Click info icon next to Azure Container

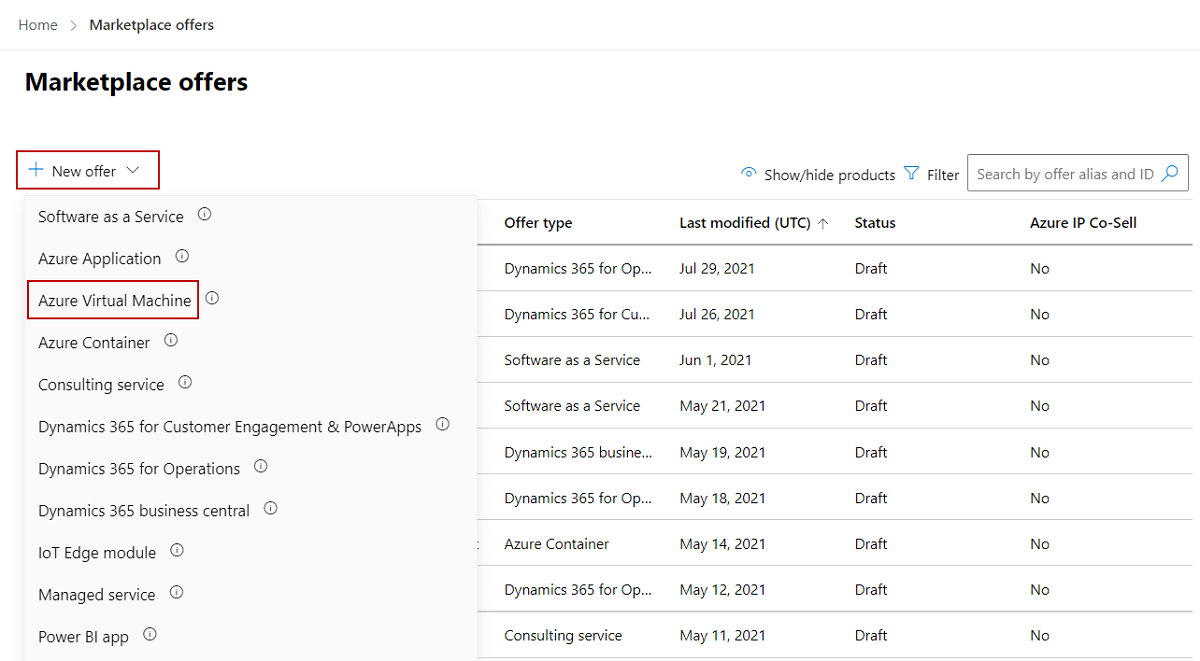(171, 340)
